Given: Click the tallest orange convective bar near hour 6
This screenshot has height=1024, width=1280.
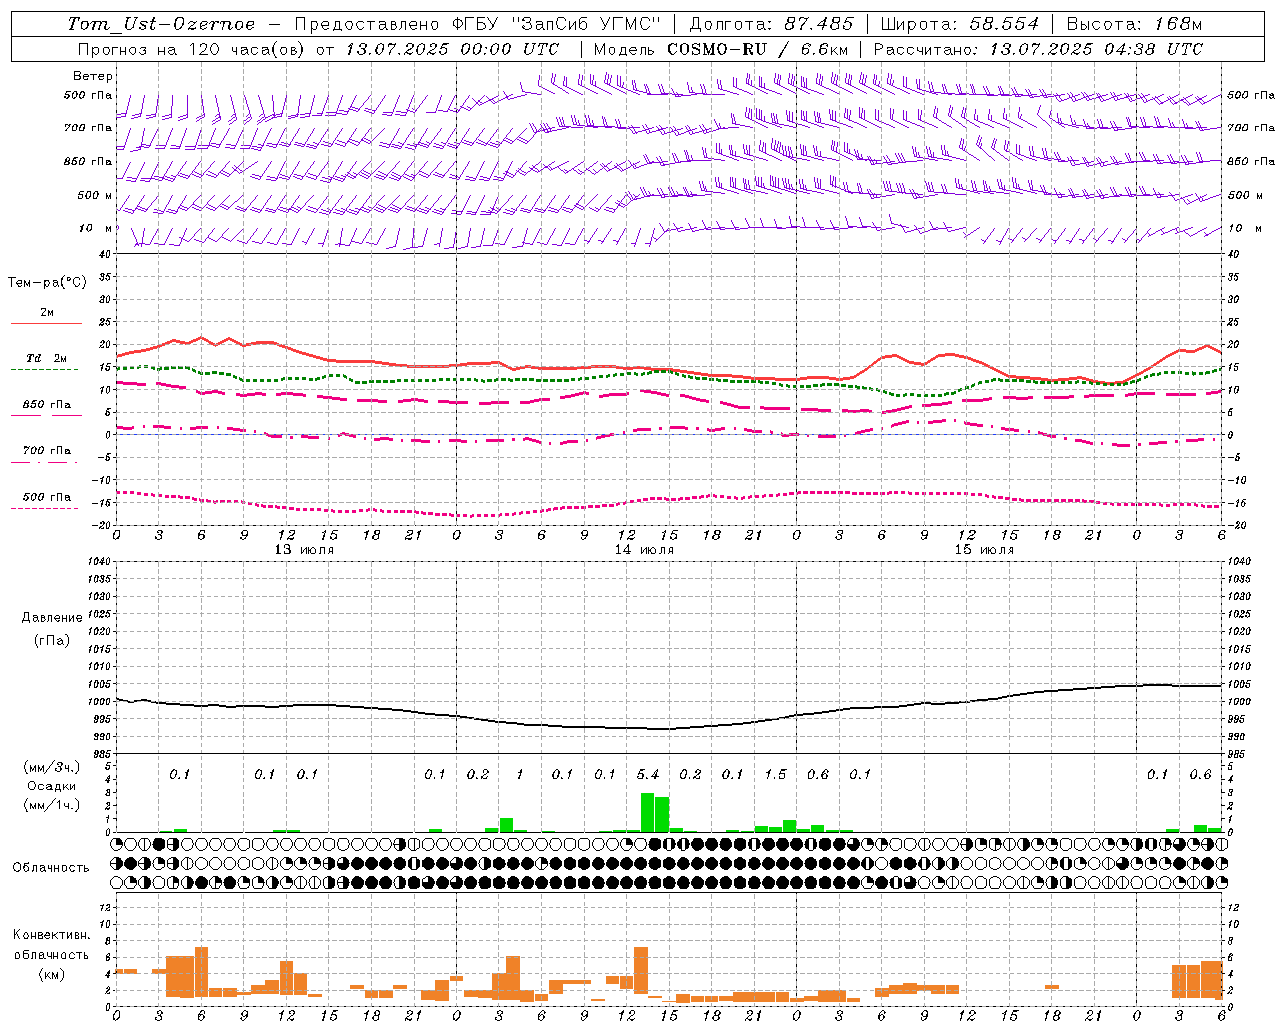Looking at the screenshot, I should [201, 972].
